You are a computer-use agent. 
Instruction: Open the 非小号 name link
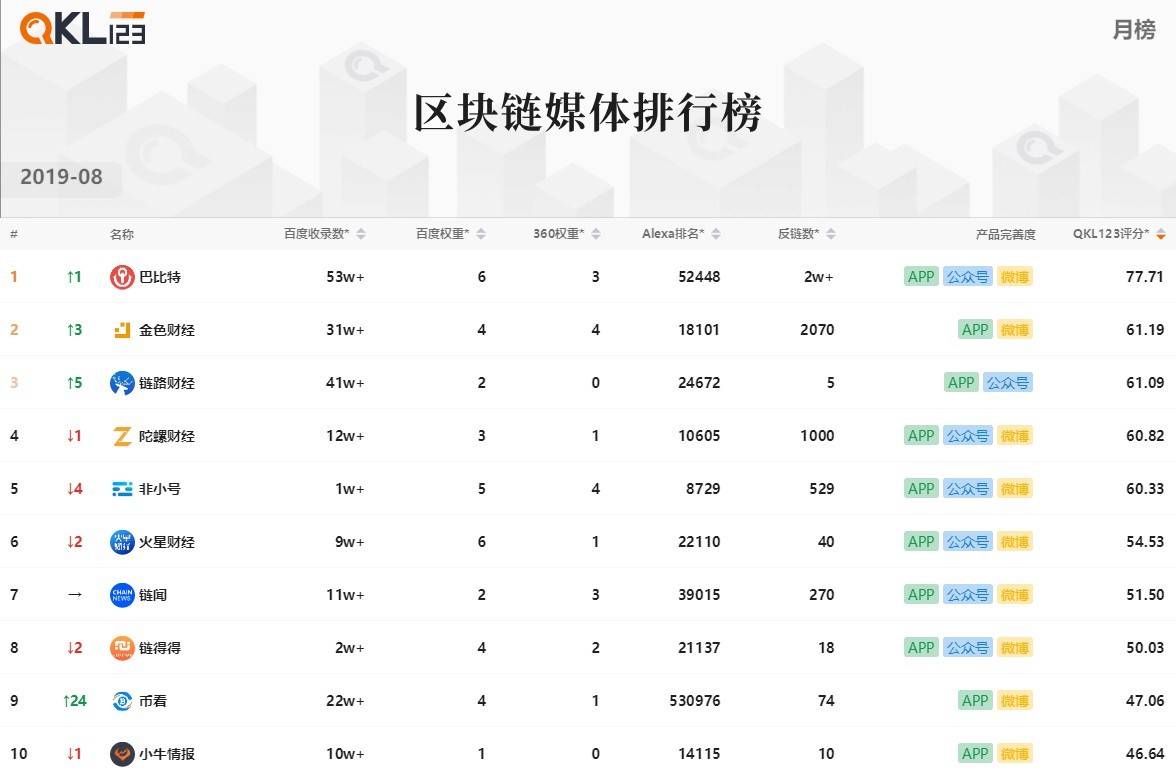click(x=160, y=489)
